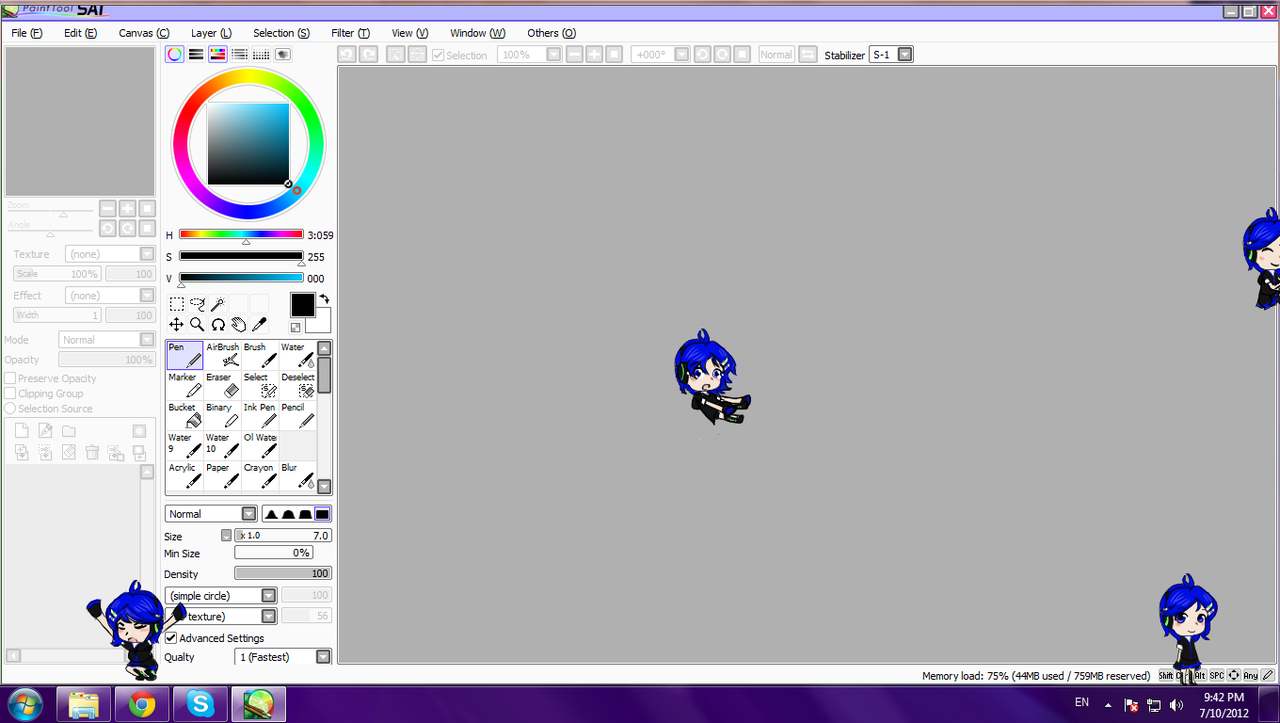Open the Quality 1 (Fastest) dropdown
The height and width of the screenshot is (723, 1280).
click(283, 657)
